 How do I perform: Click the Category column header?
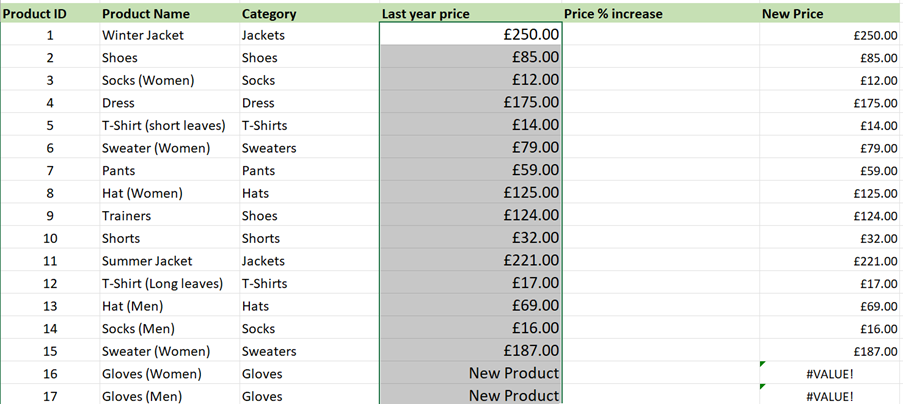[269, 14]
